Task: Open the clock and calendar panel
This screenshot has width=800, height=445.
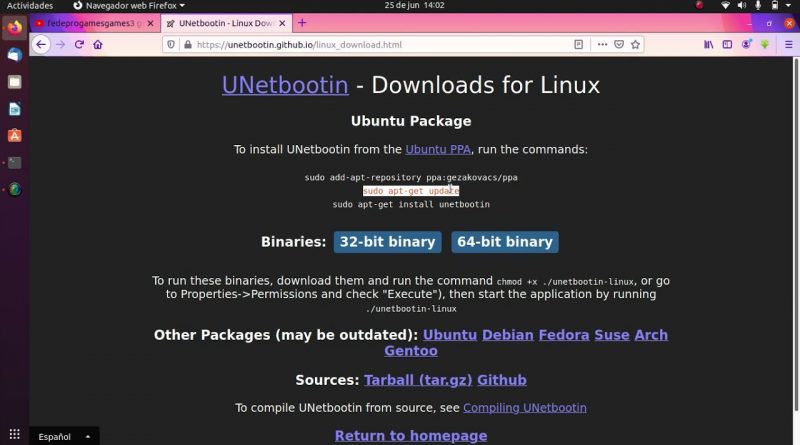Action: 414,5
